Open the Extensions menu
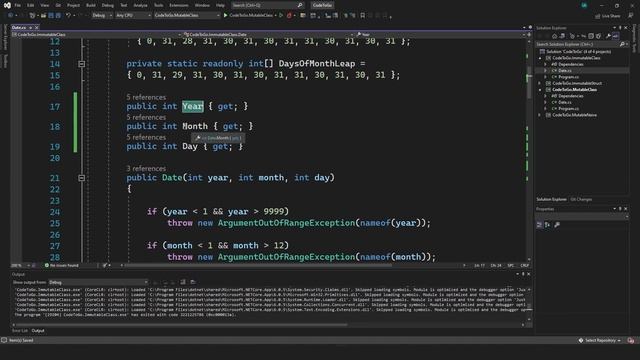 pos(179,5)
